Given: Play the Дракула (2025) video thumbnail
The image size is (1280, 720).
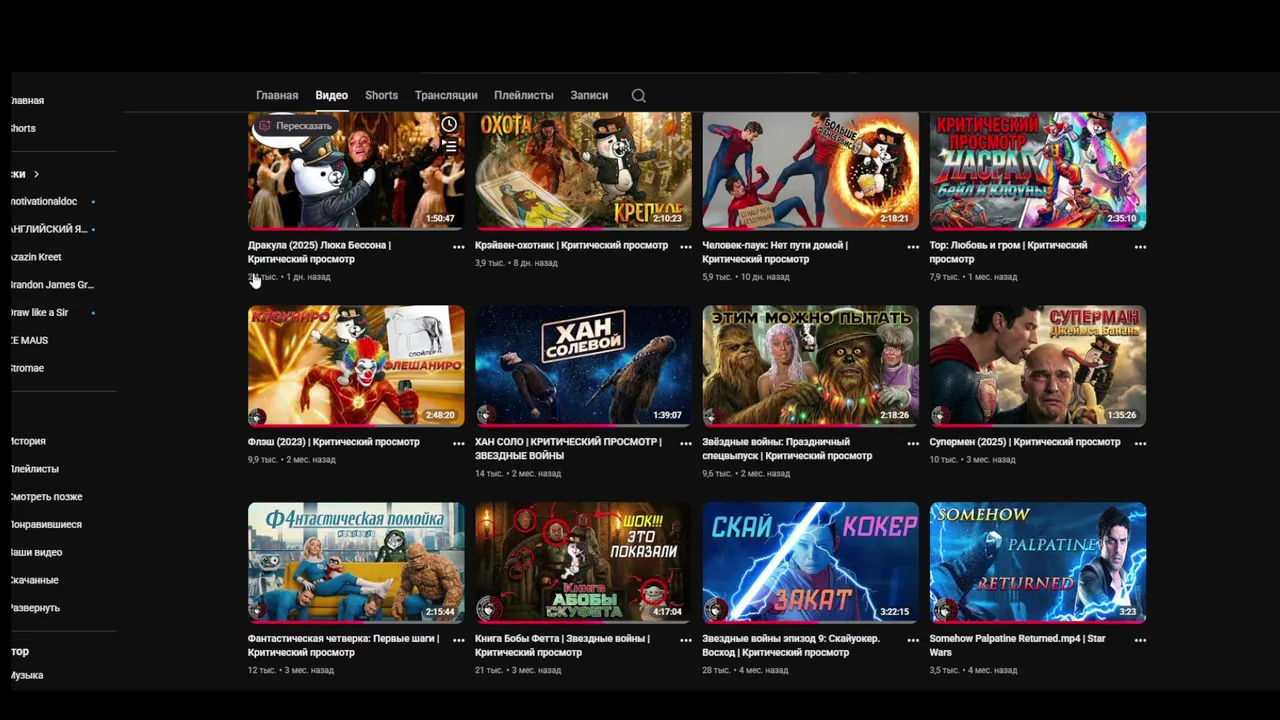Looking at the screenshot, I should tap(356, 171).
